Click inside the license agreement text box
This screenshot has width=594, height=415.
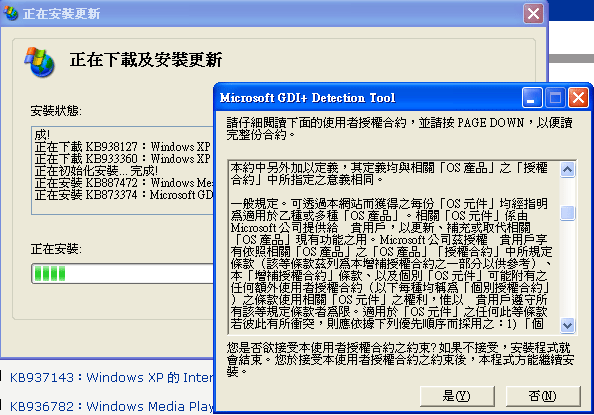(394, 246)
